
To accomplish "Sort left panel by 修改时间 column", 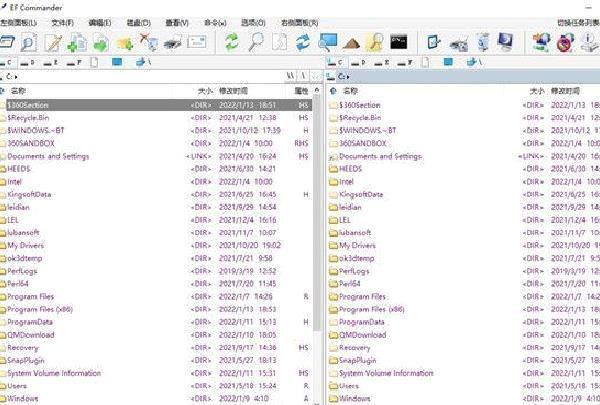I will click(233, 91).
